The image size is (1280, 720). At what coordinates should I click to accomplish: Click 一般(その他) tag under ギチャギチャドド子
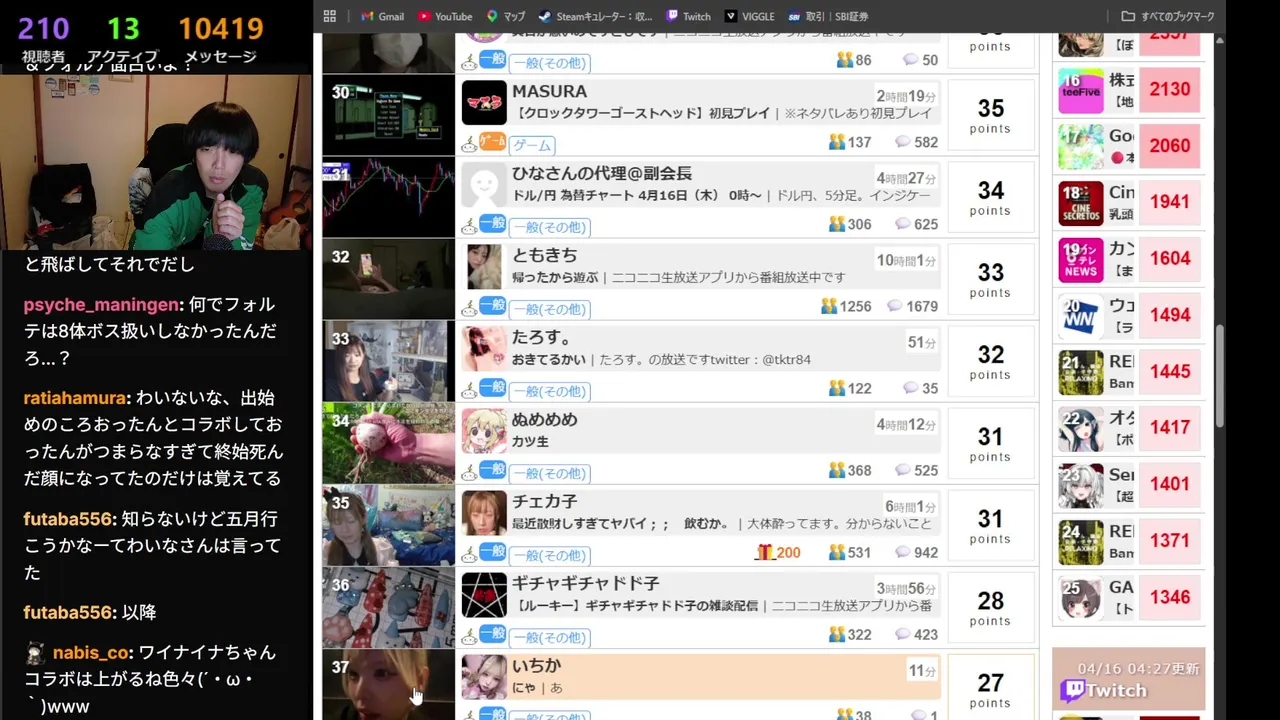550,637
